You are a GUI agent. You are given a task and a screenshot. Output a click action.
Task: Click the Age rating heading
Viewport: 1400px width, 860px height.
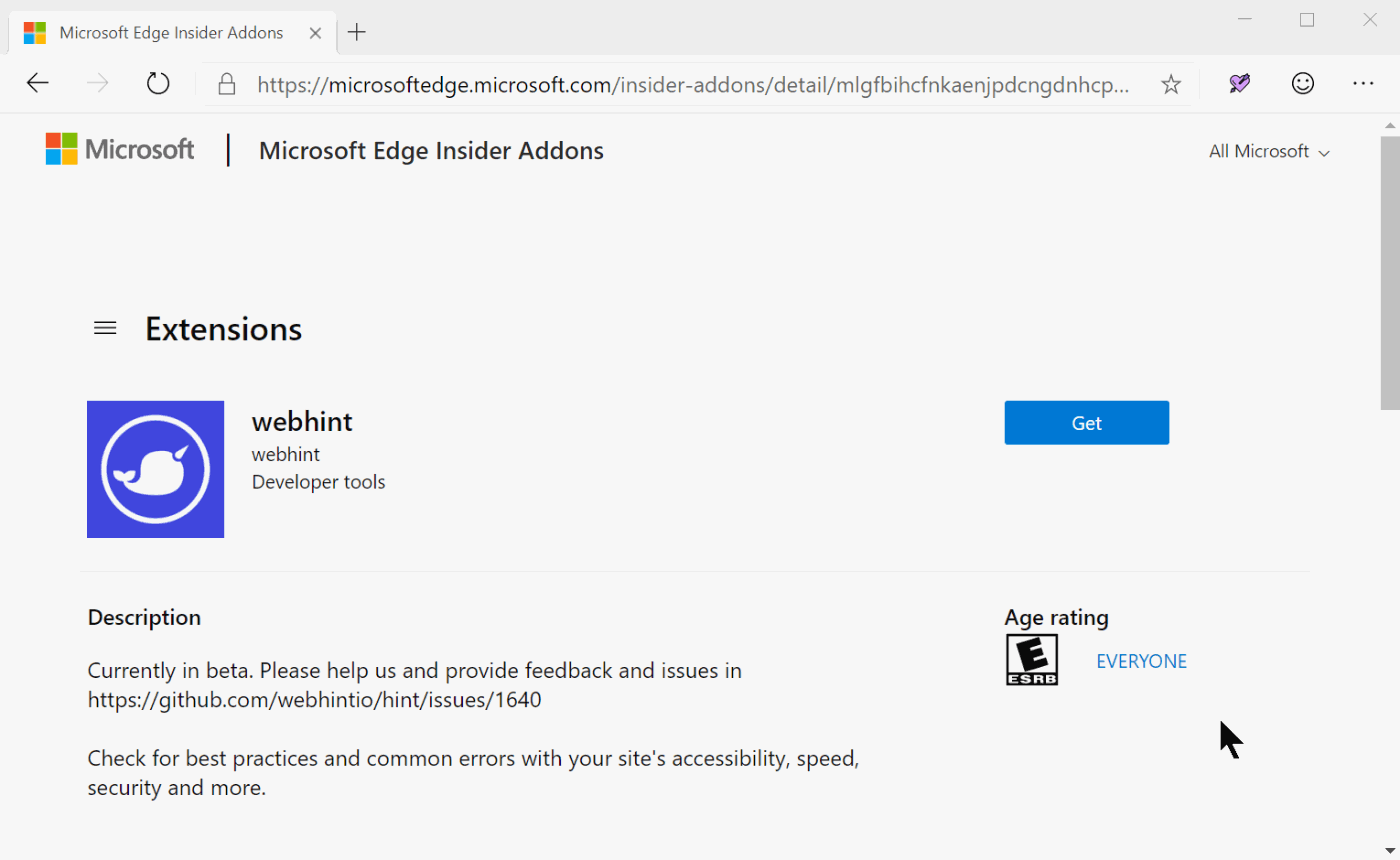[1056, 618]
